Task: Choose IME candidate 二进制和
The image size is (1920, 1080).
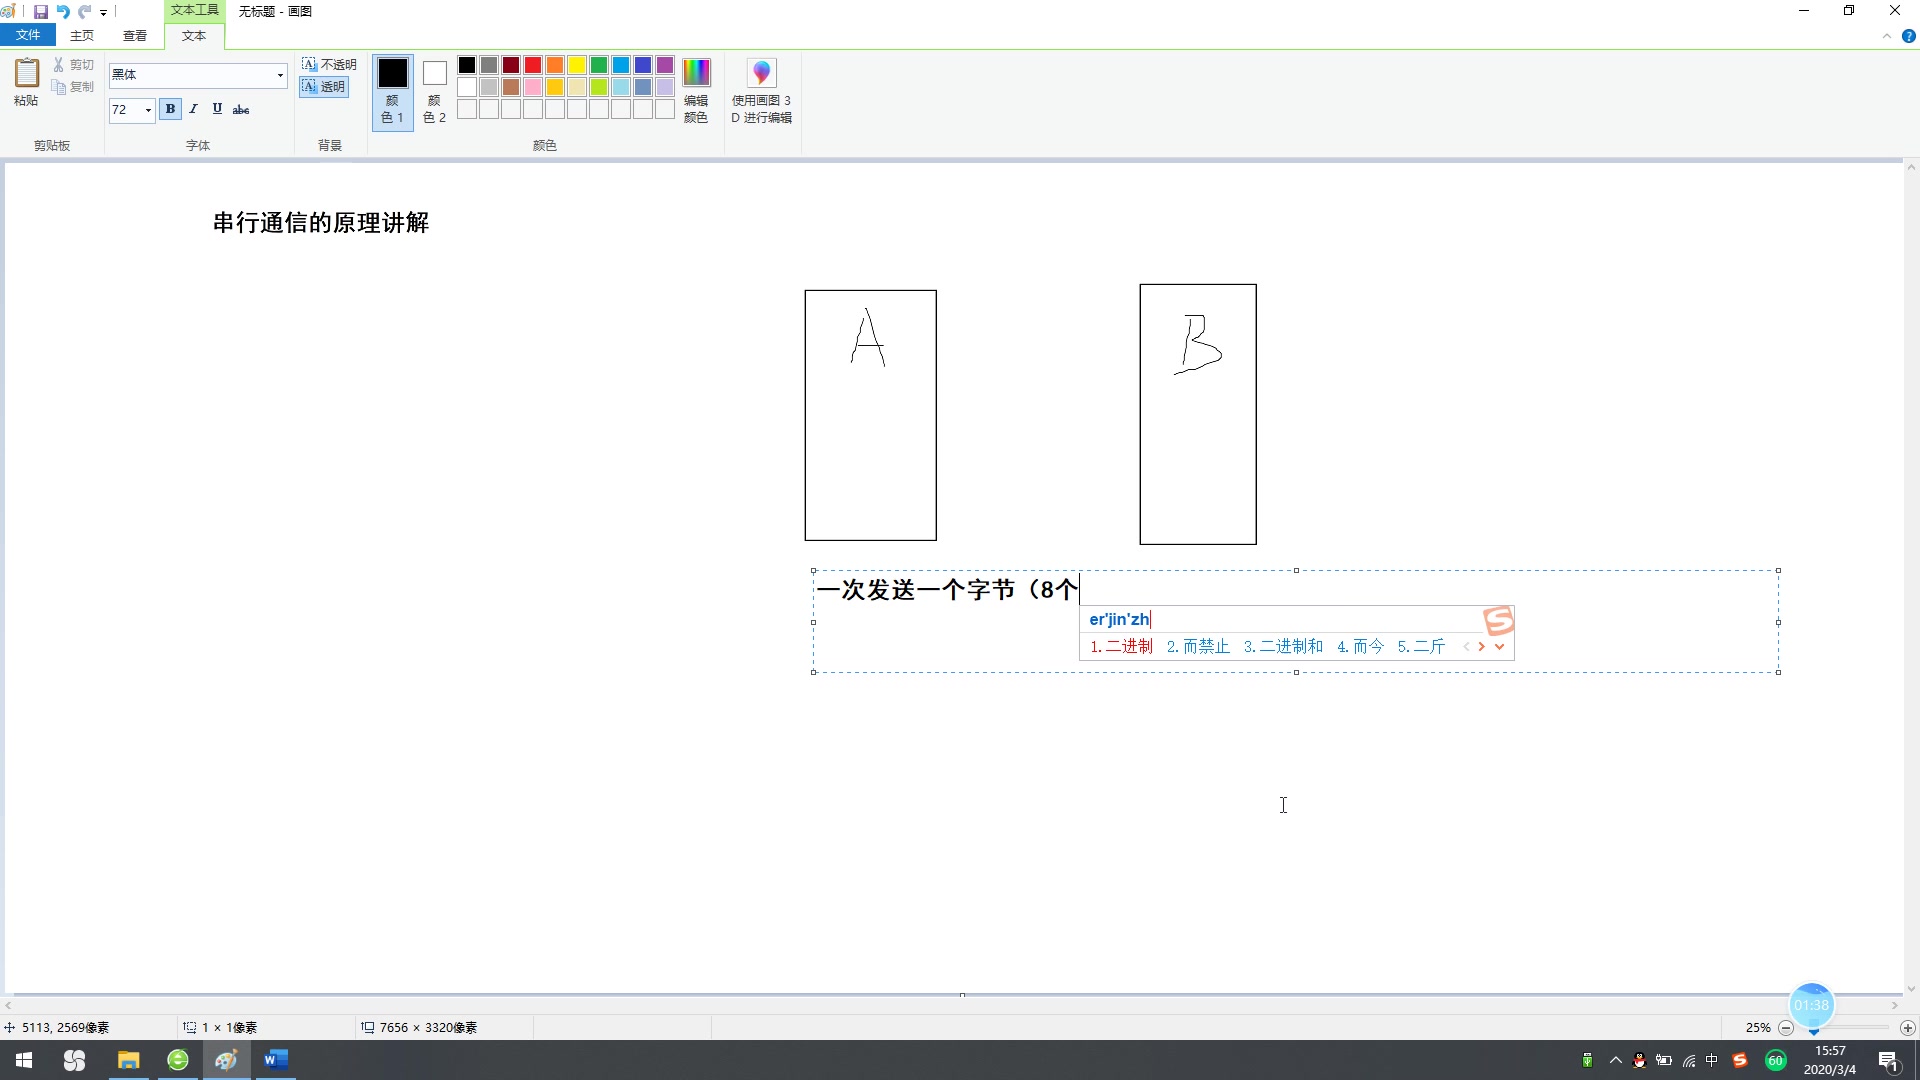Action: [x=1283, y=647]
